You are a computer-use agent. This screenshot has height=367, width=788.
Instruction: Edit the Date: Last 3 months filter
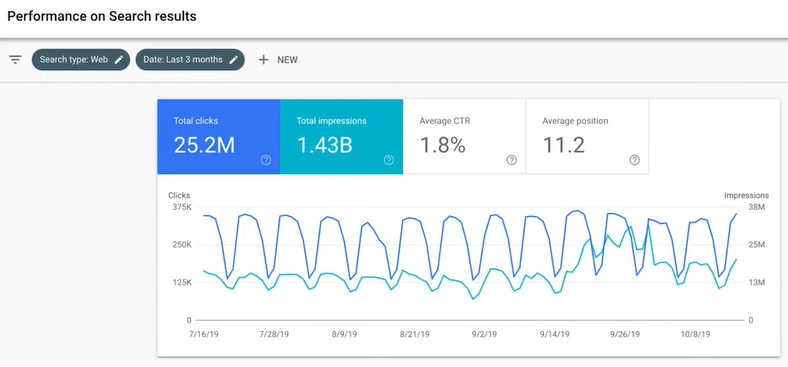tap(190, 60)
